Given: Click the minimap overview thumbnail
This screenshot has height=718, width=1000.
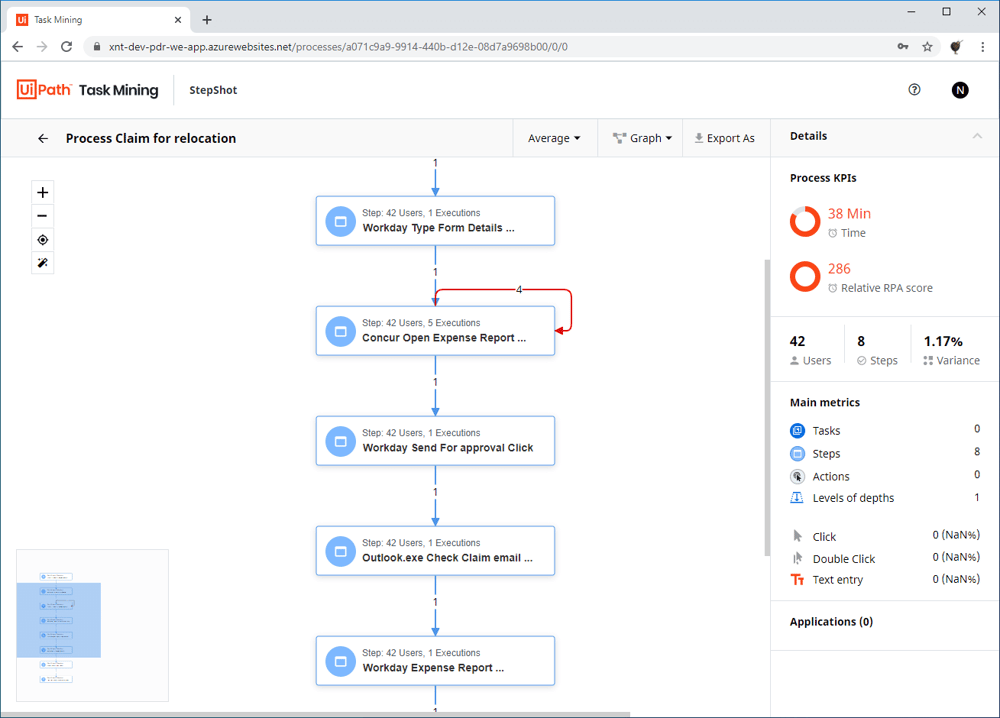Looking at the screenshot, I should 92,626.
